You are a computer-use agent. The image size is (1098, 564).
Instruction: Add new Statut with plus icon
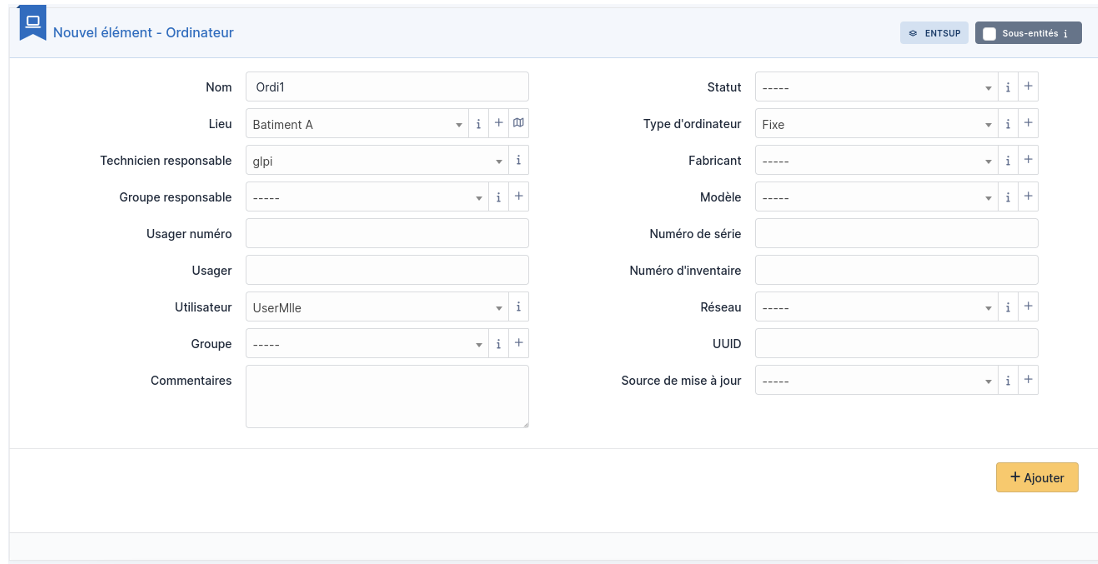(x=1028, y=87)
